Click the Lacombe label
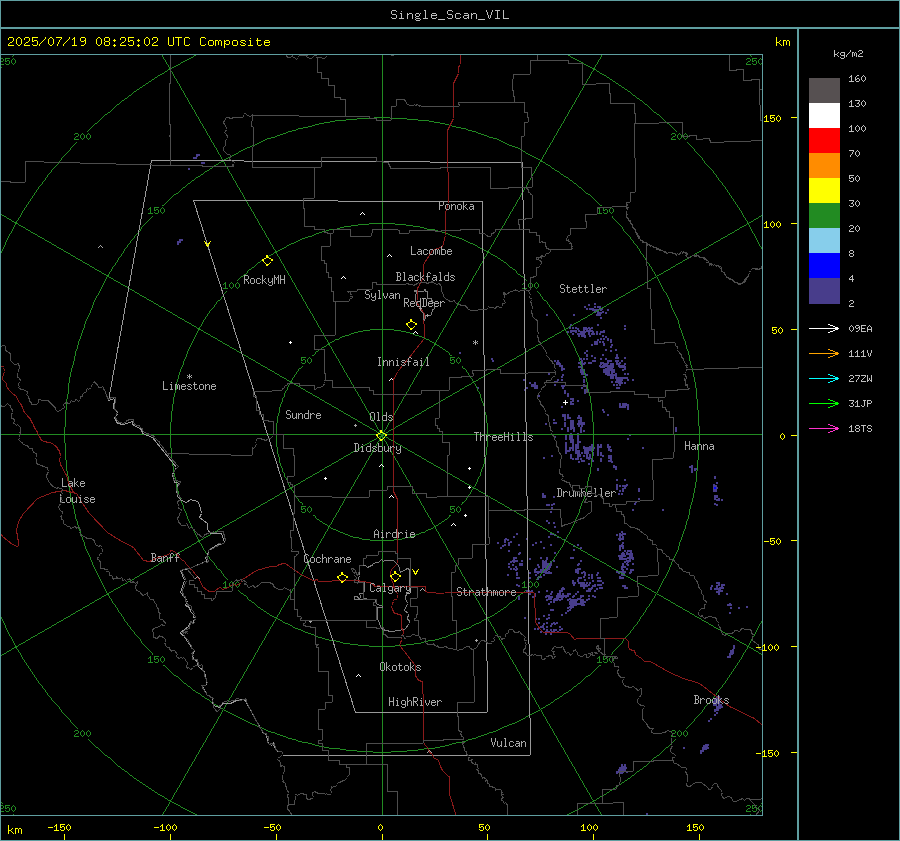Screen dimensions: 900x841 click(431, 251)
